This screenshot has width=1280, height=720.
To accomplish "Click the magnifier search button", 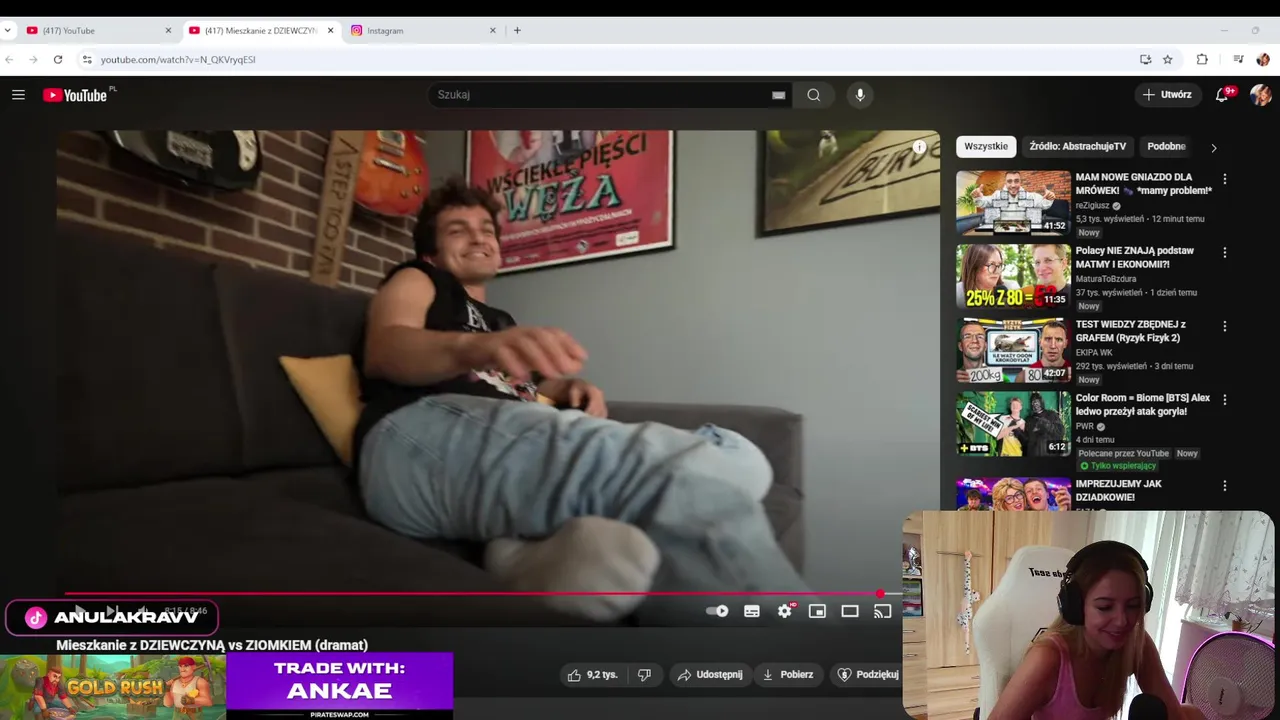I will point(814,95).
